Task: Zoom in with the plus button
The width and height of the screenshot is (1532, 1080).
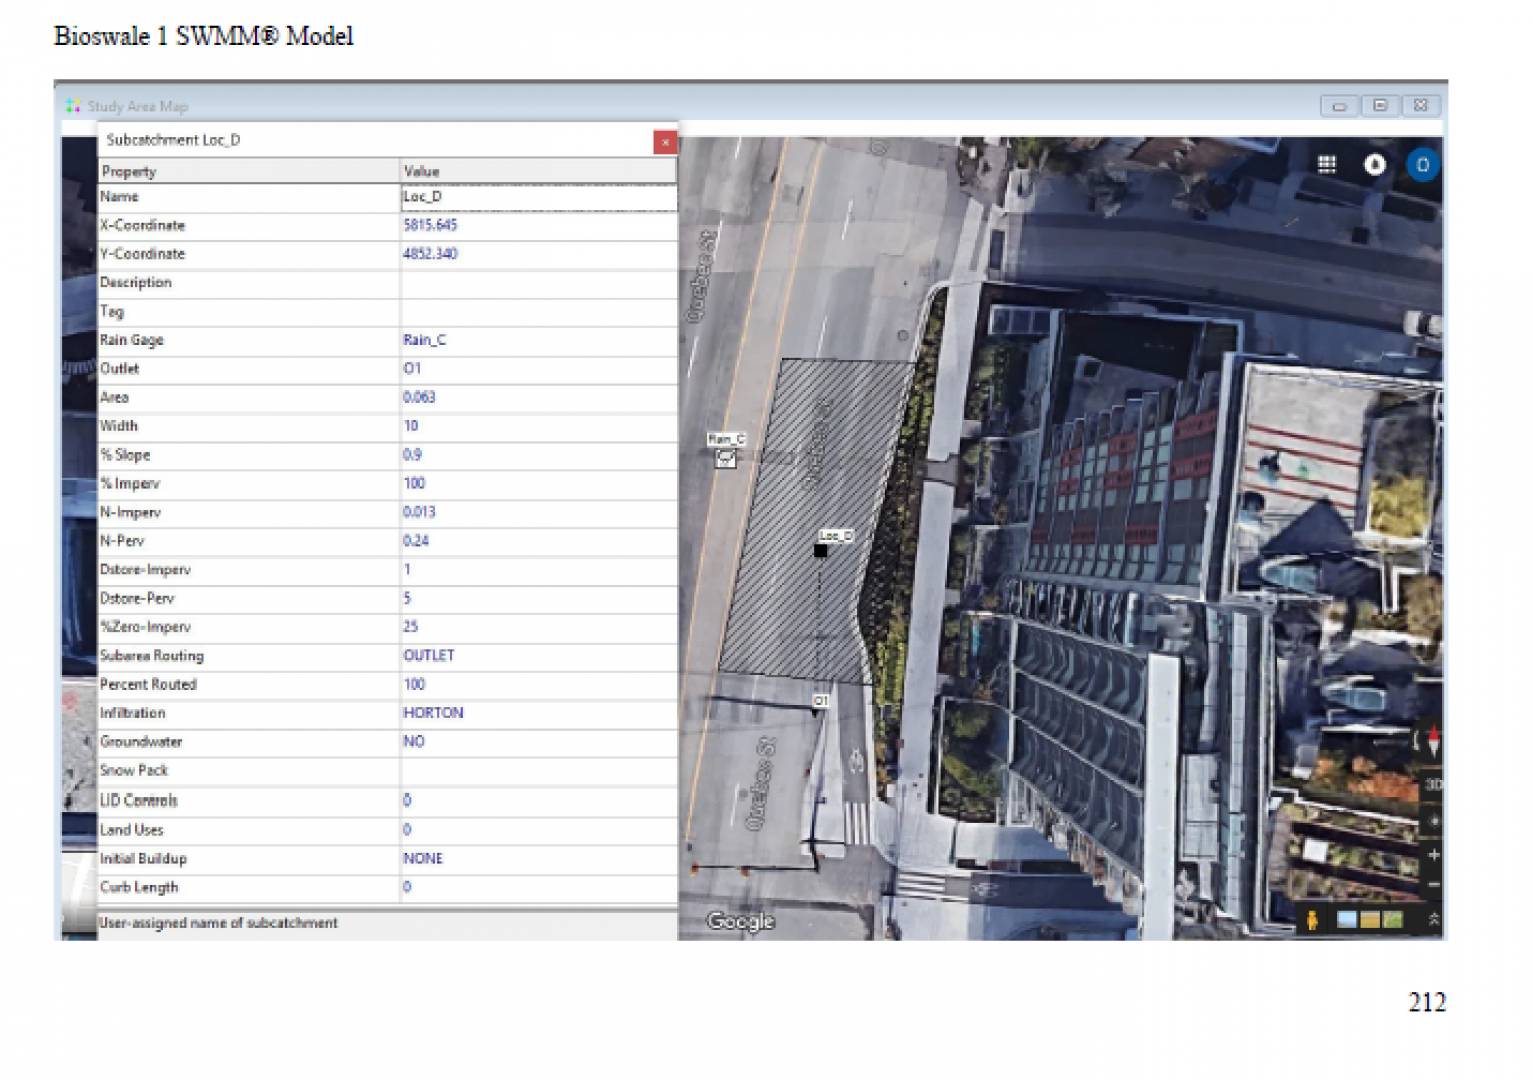Action: click(1433, 855)
